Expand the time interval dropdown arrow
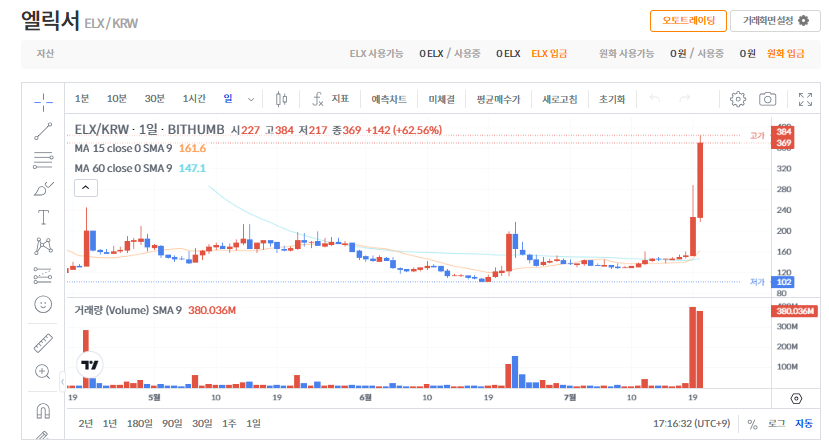The height and width of the screenshot is (444, 829). pos(251,99)
